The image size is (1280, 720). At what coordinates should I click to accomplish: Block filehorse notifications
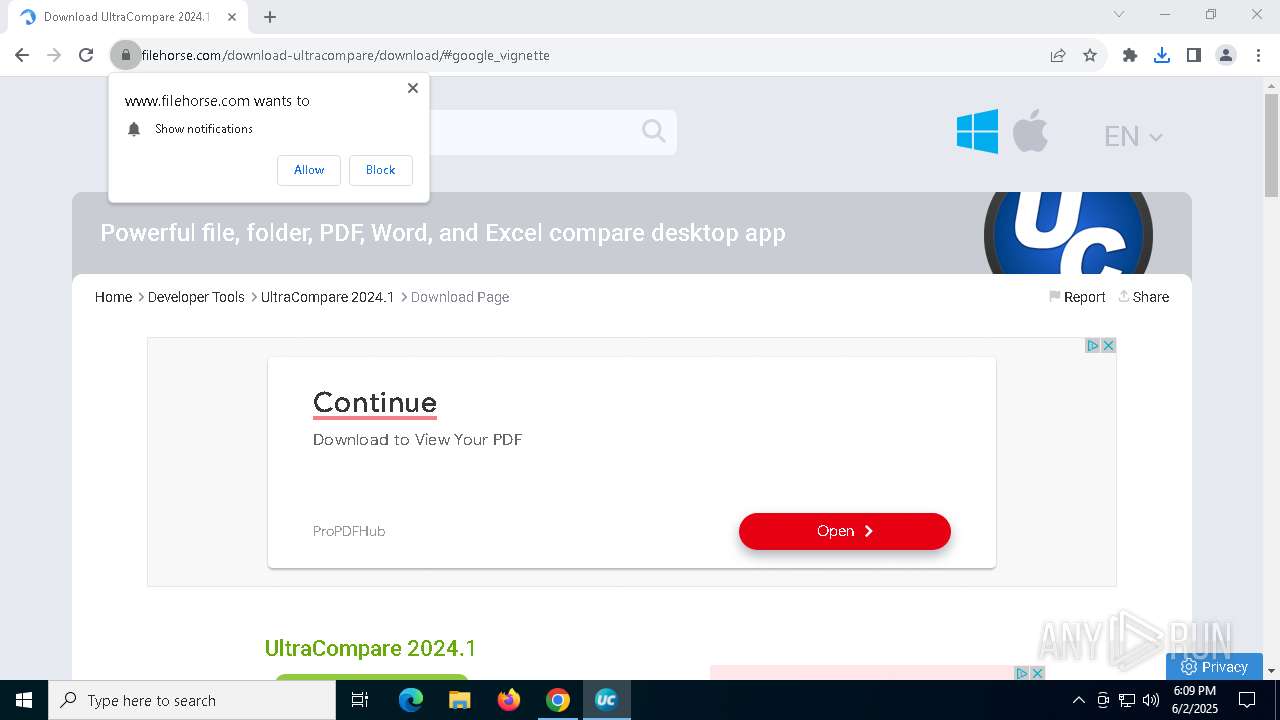tap(380, 170)
